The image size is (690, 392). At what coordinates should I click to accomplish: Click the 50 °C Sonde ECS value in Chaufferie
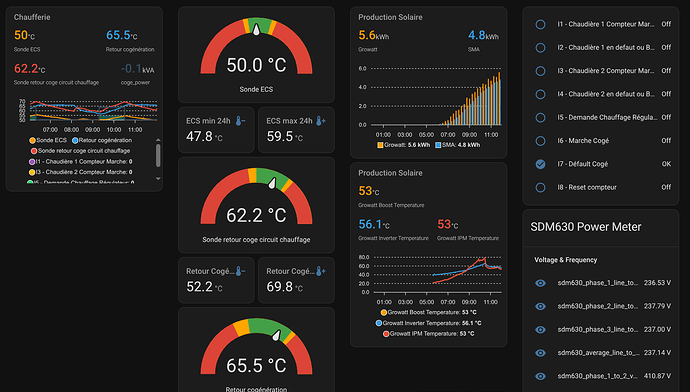pos(24,35)
